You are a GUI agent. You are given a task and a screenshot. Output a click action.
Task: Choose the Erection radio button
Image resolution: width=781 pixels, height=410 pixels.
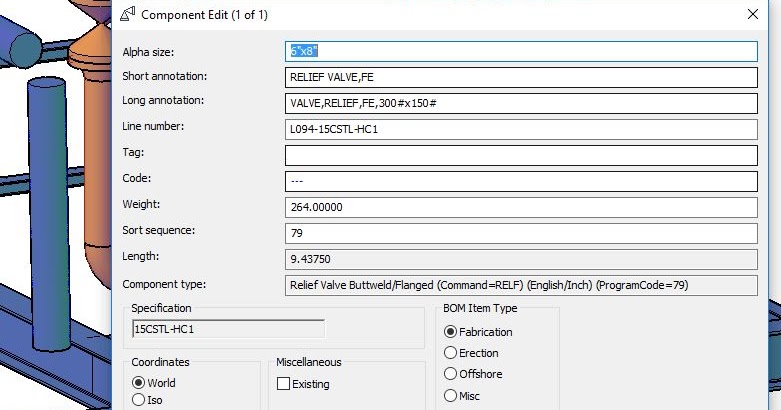(450, 353)
